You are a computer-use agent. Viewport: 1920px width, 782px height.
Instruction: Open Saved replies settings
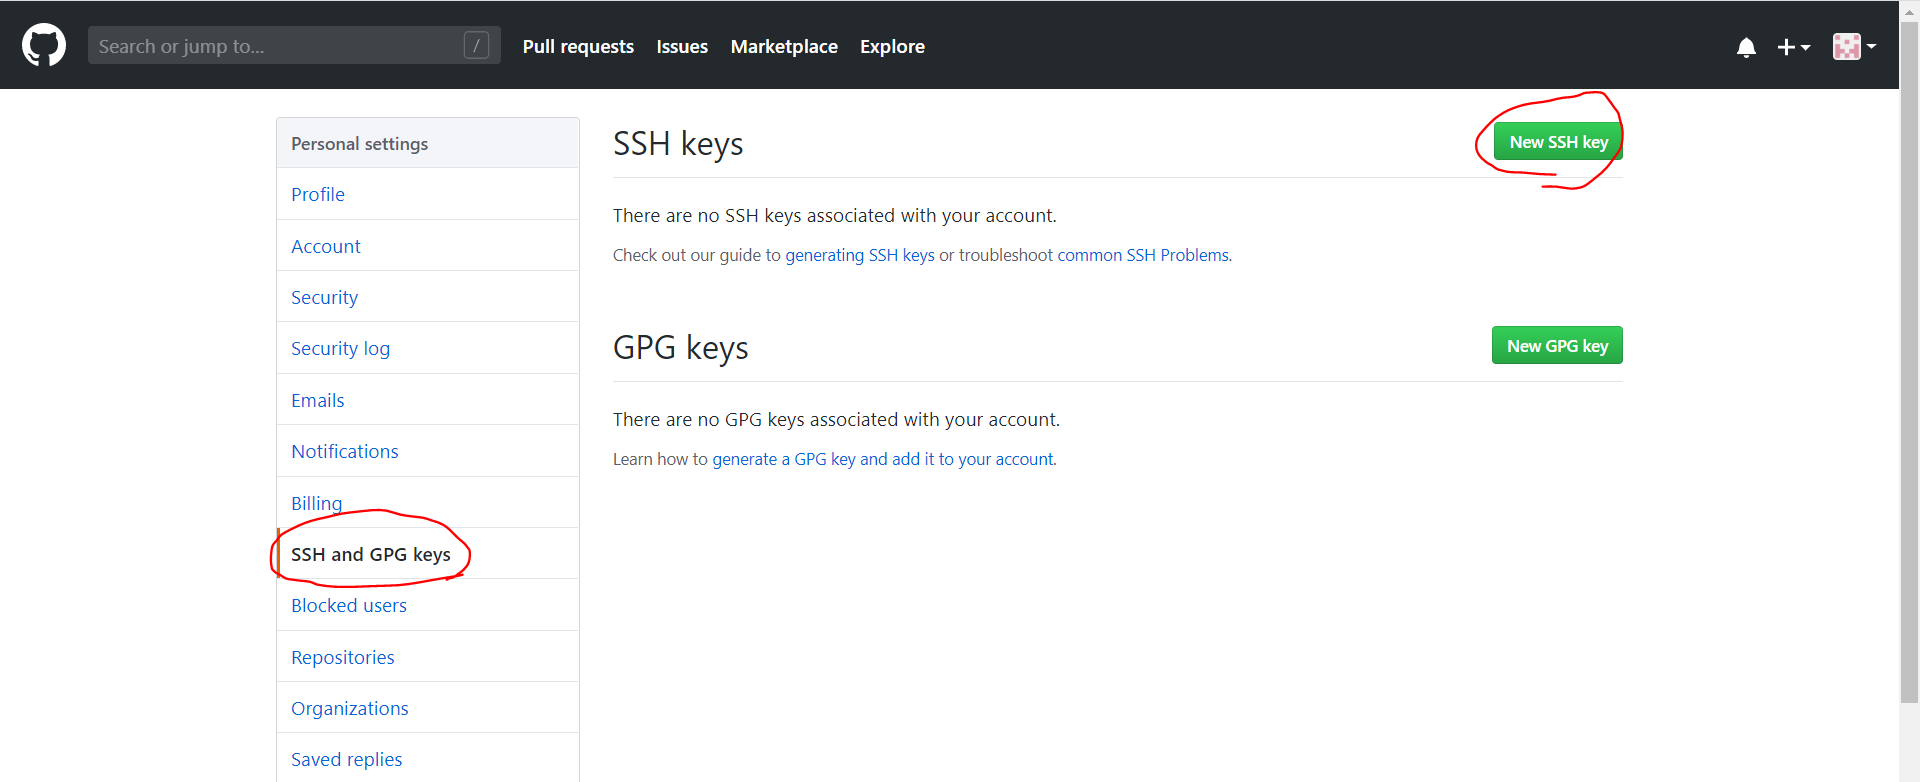coord(428,759)
